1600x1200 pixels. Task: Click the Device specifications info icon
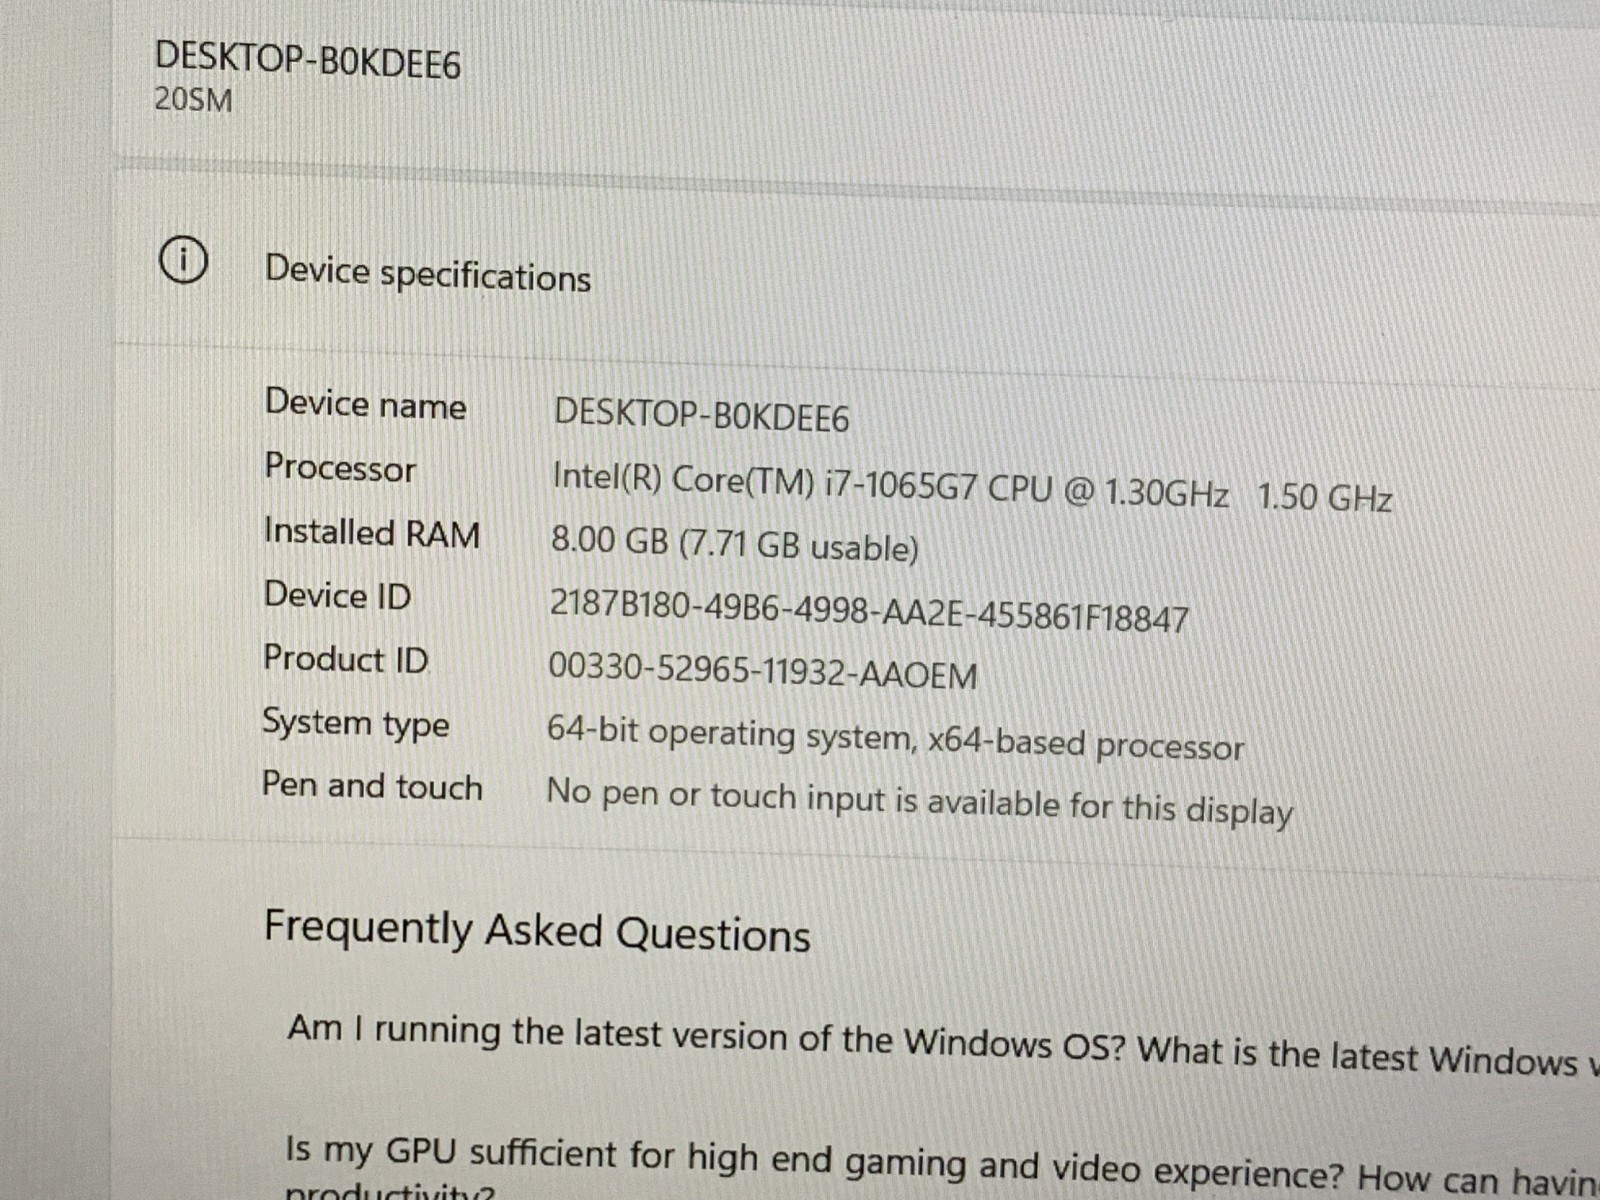pos(183,261)
